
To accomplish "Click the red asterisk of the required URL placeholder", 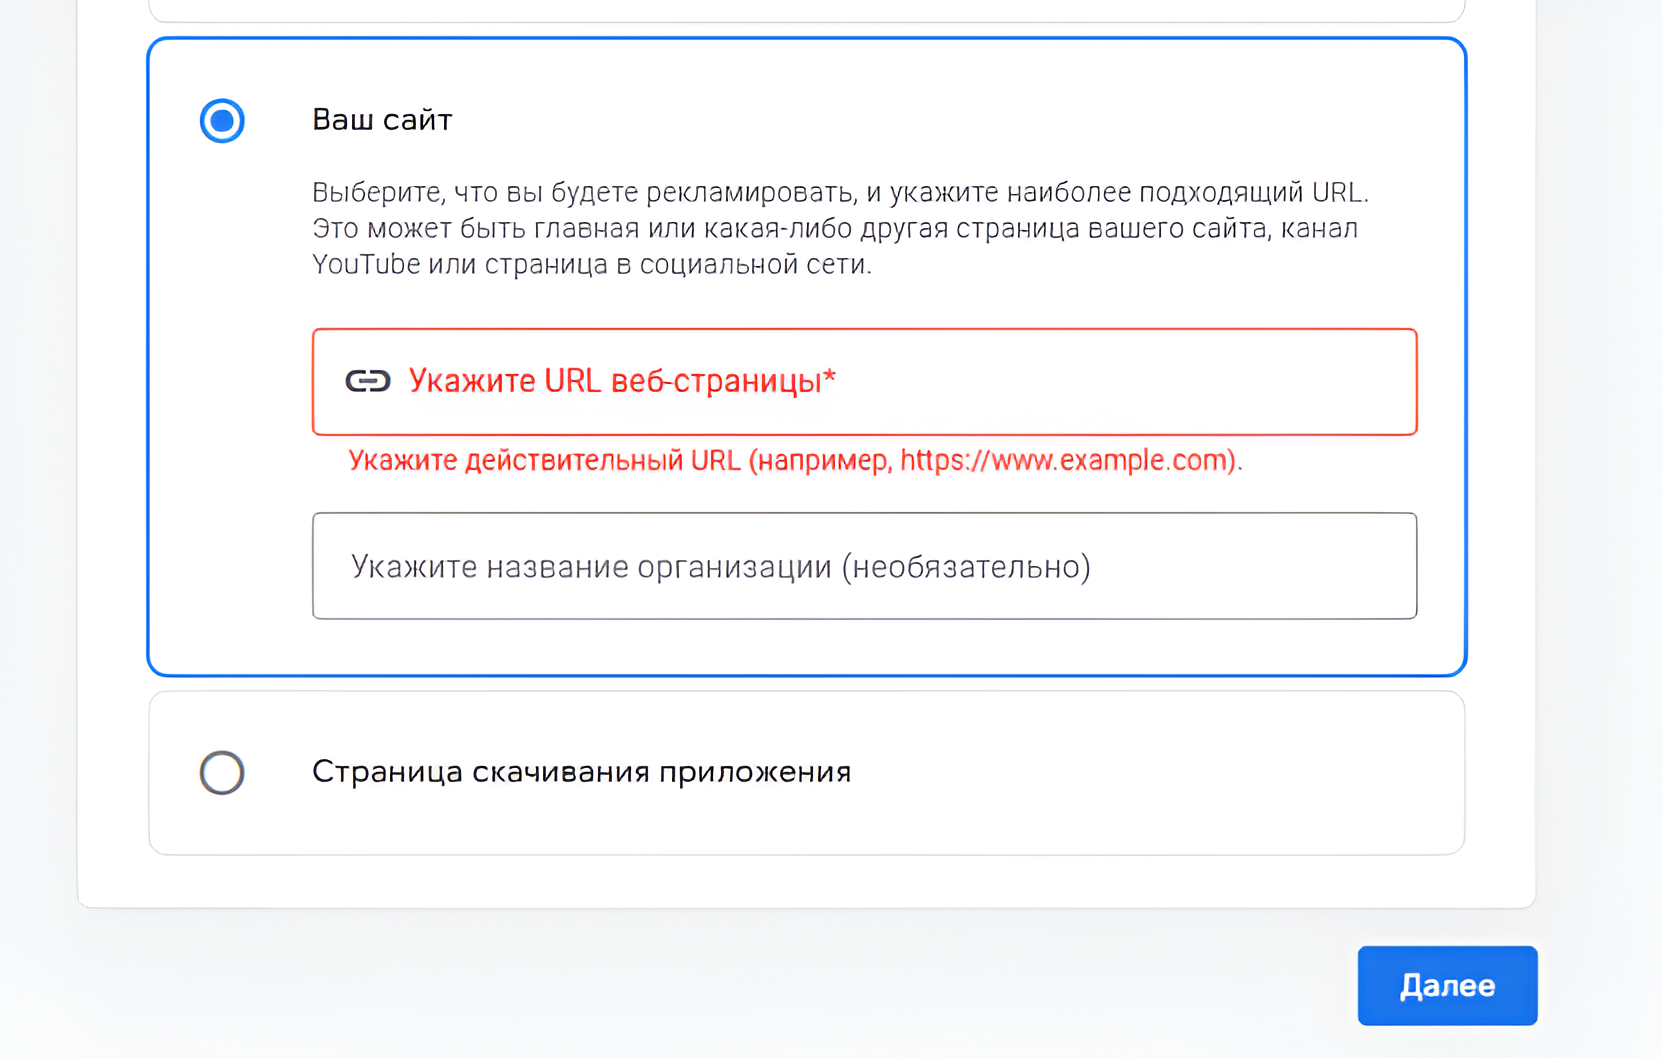I will point(829,377).
